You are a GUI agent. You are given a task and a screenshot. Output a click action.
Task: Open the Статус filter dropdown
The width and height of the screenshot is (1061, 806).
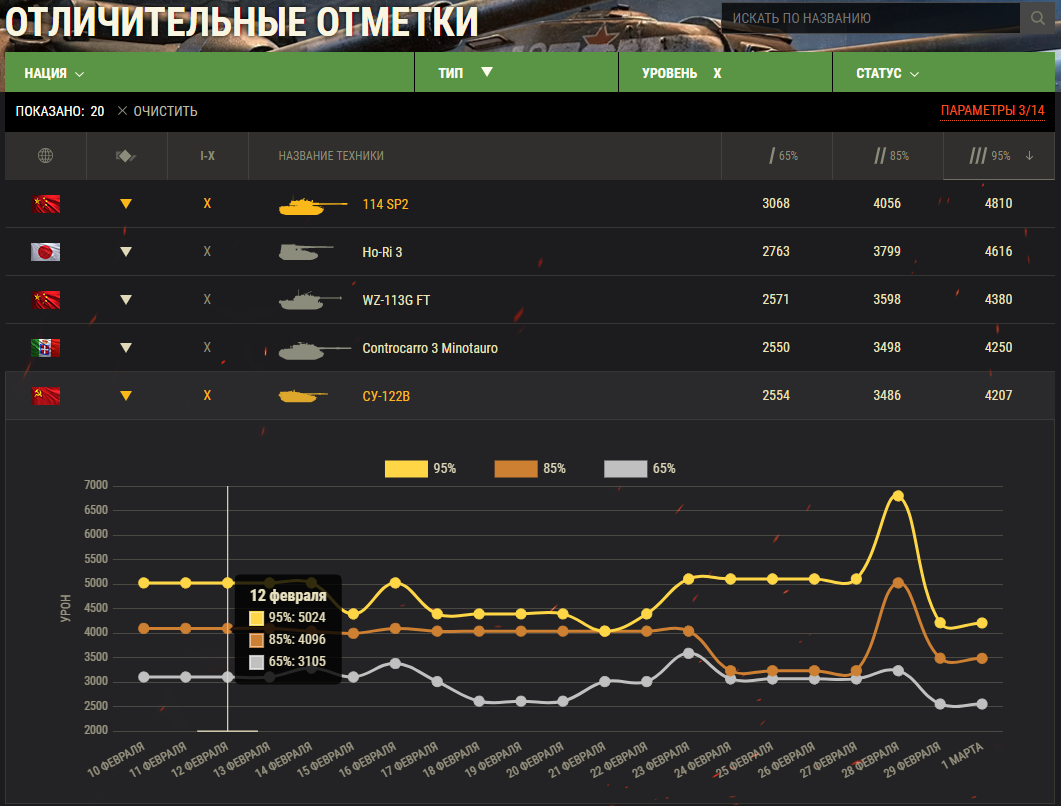(944, 72)
